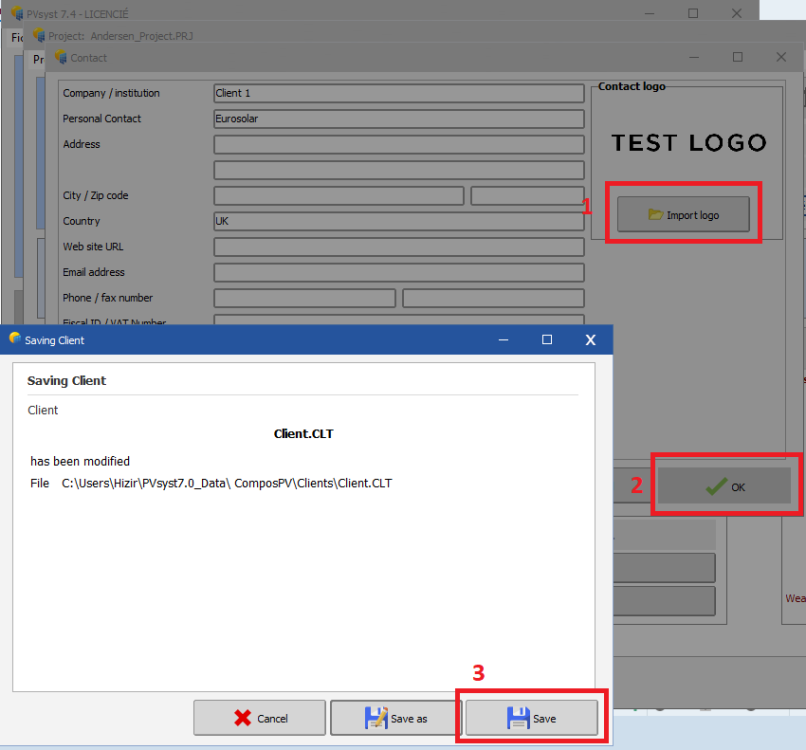Edit the Country field containing UK
Viewport: 806px width, 750px height.
click(x=398, y=221)
